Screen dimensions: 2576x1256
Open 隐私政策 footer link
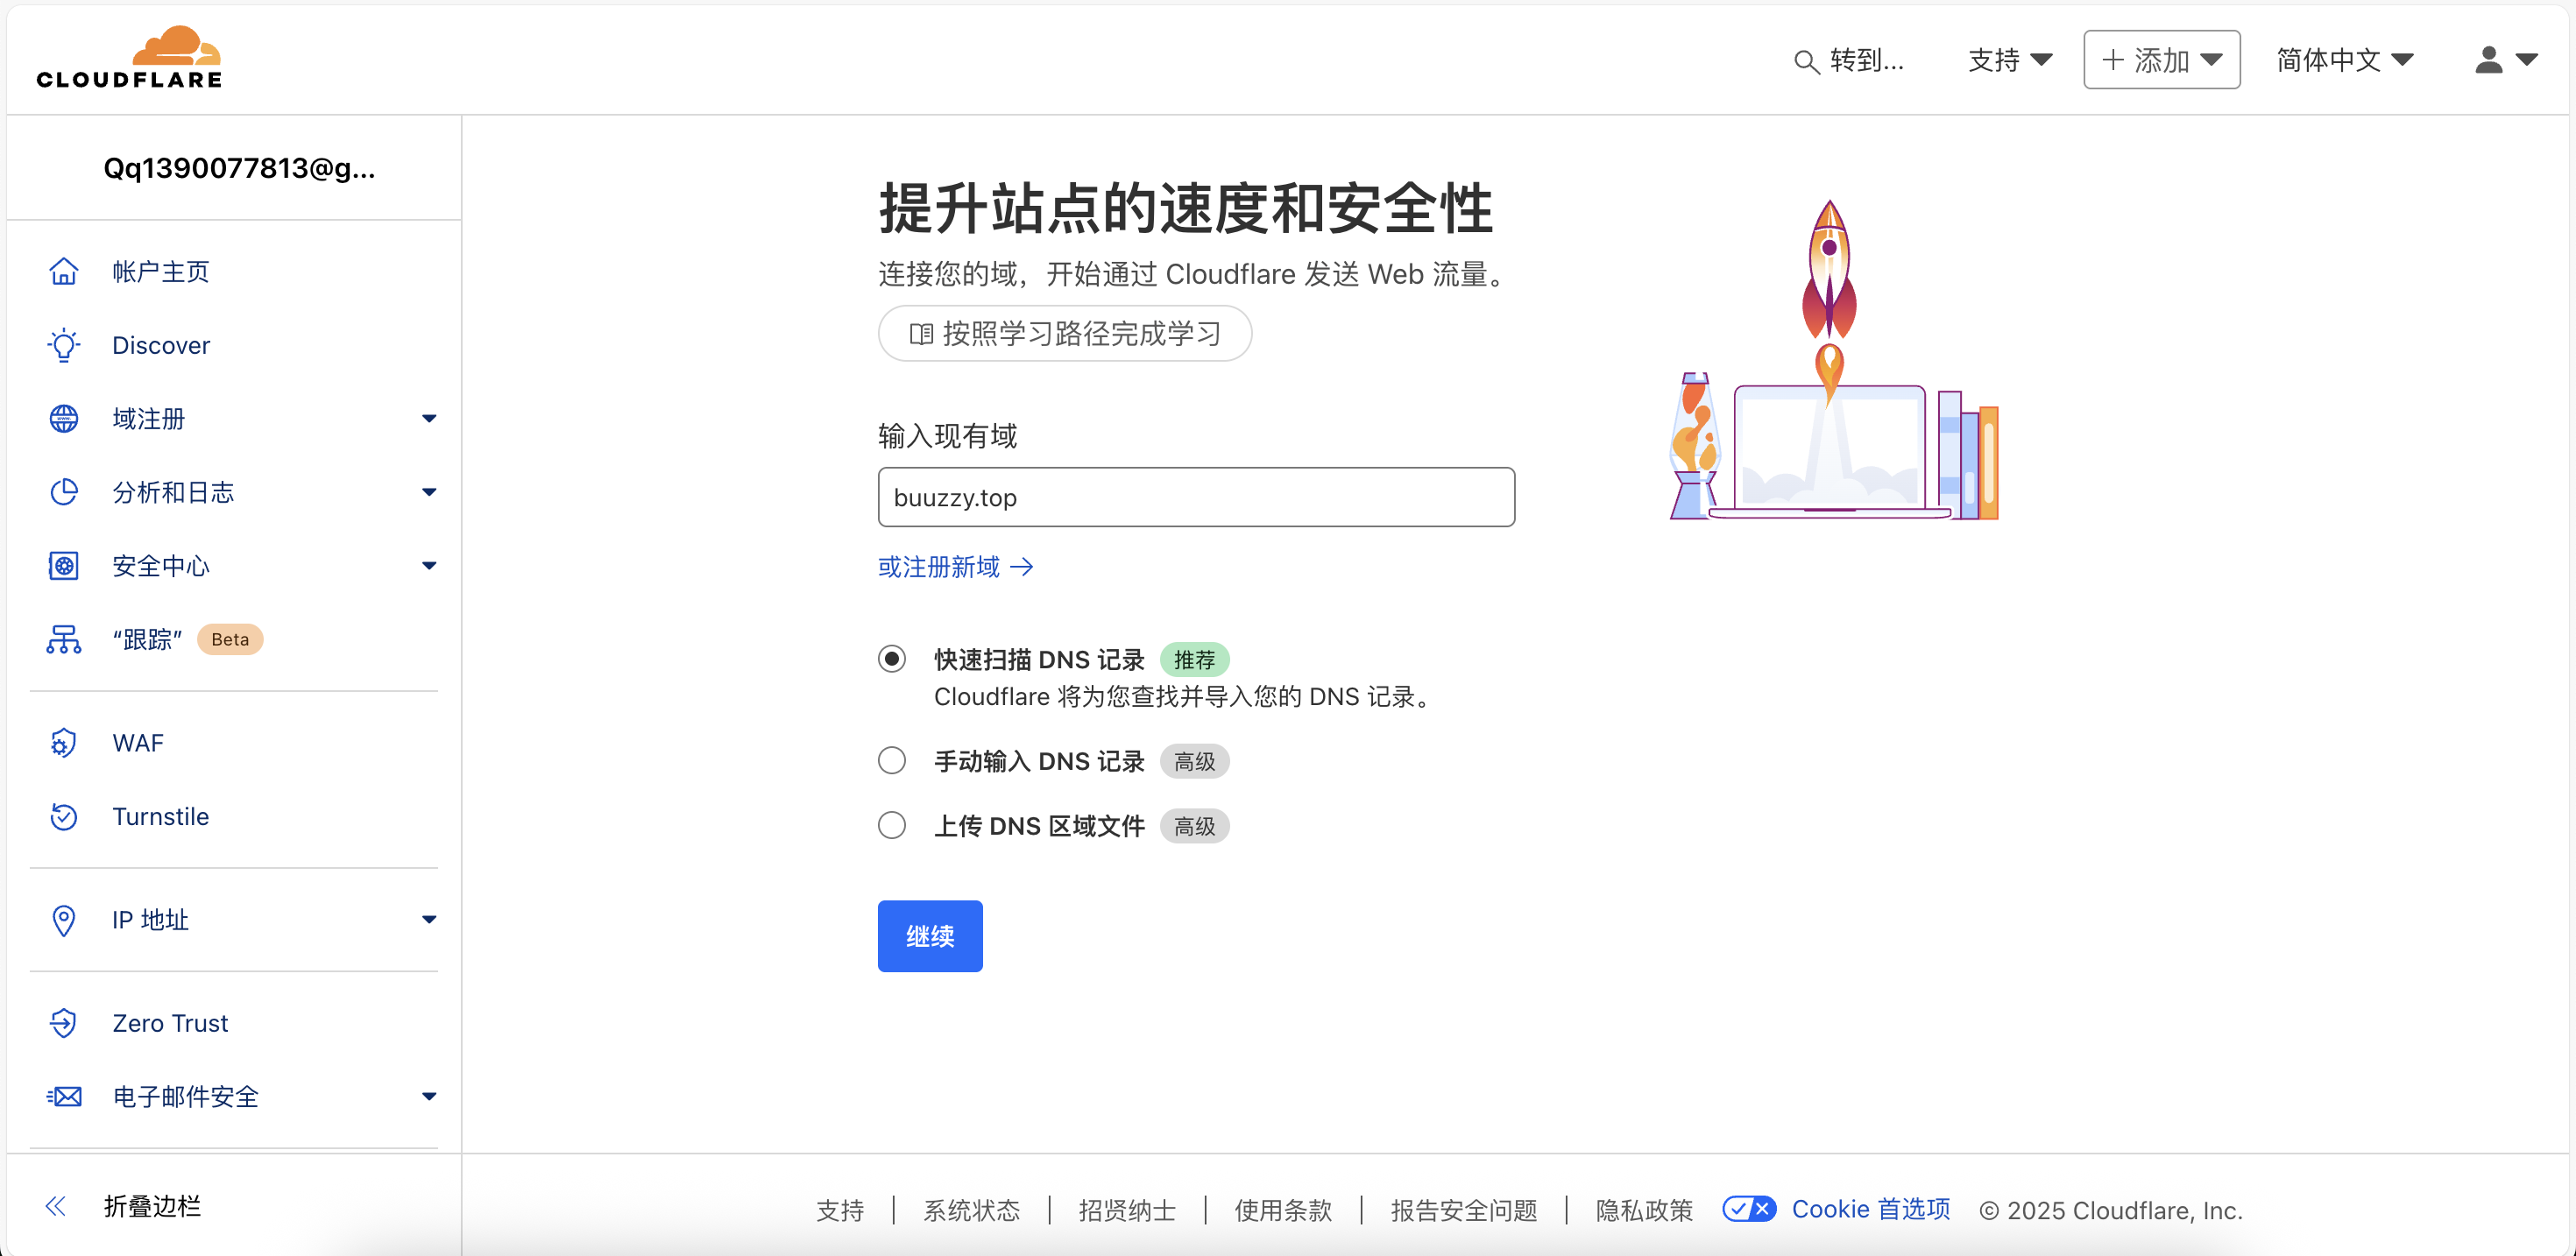point(1644,1210)
